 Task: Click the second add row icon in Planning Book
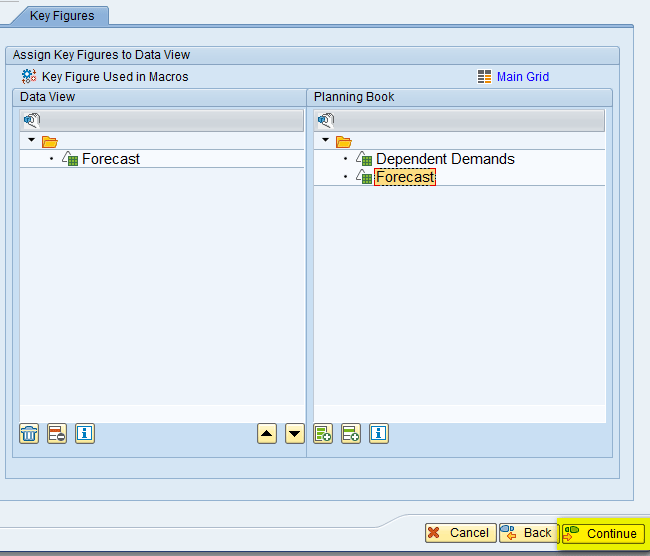pyautogui.click(x=351, y=434)
